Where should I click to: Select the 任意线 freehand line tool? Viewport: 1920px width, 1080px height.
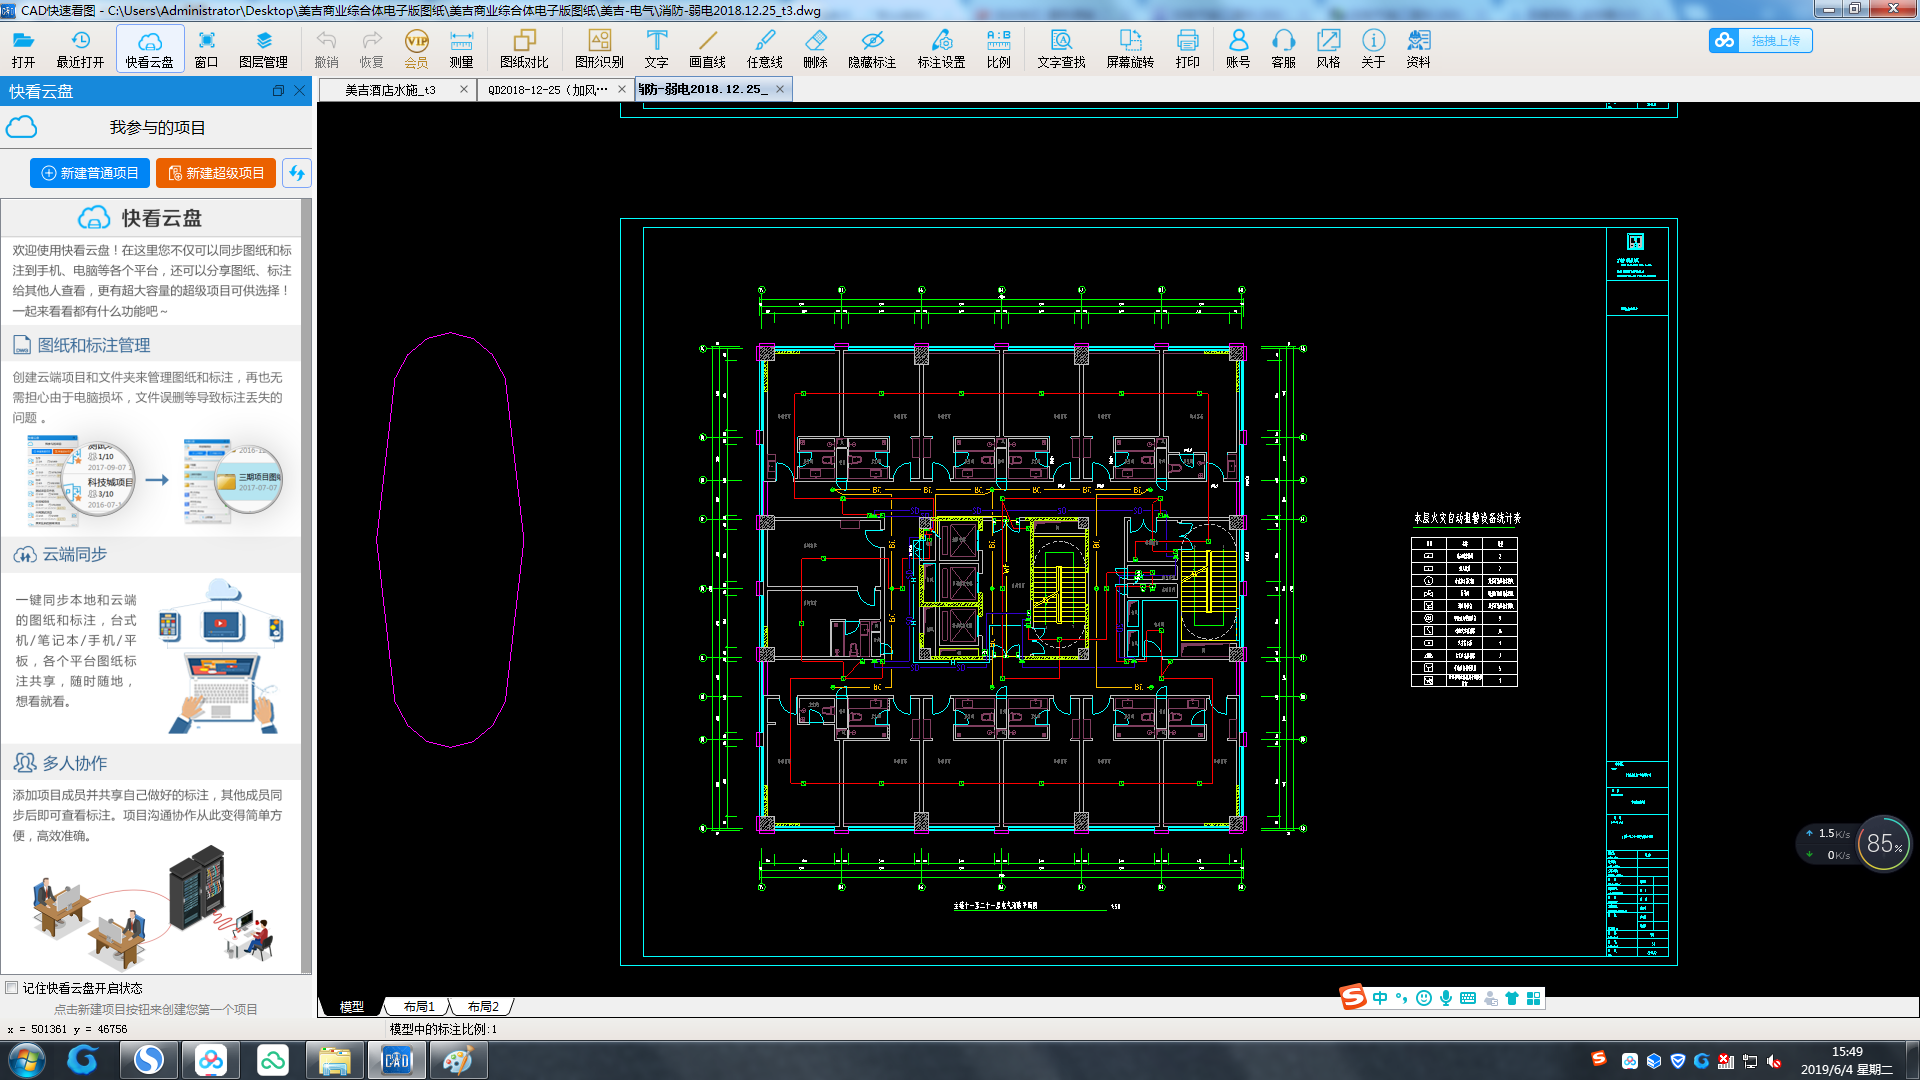coord(764,48)
